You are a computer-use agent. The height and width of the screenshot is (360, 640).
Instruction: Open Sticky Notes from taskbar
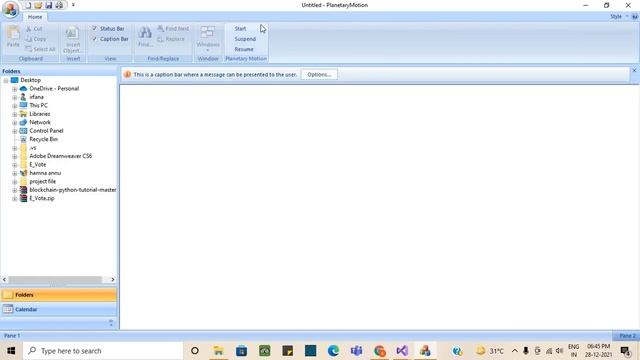[x=287, y=351]
